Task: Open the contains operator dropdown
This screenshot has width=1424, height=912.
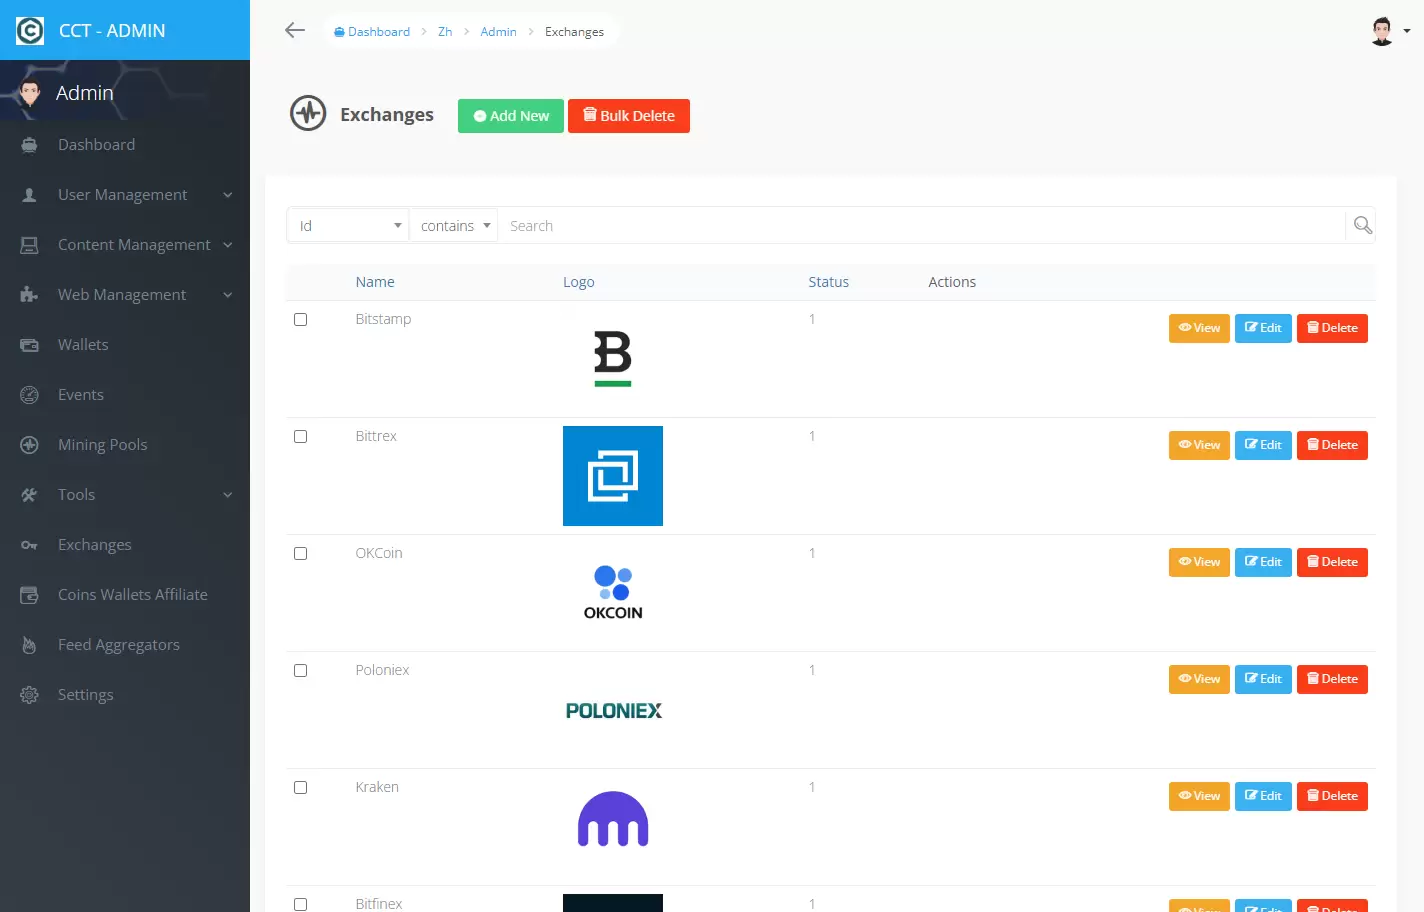Action: click(x=454, y=225)
